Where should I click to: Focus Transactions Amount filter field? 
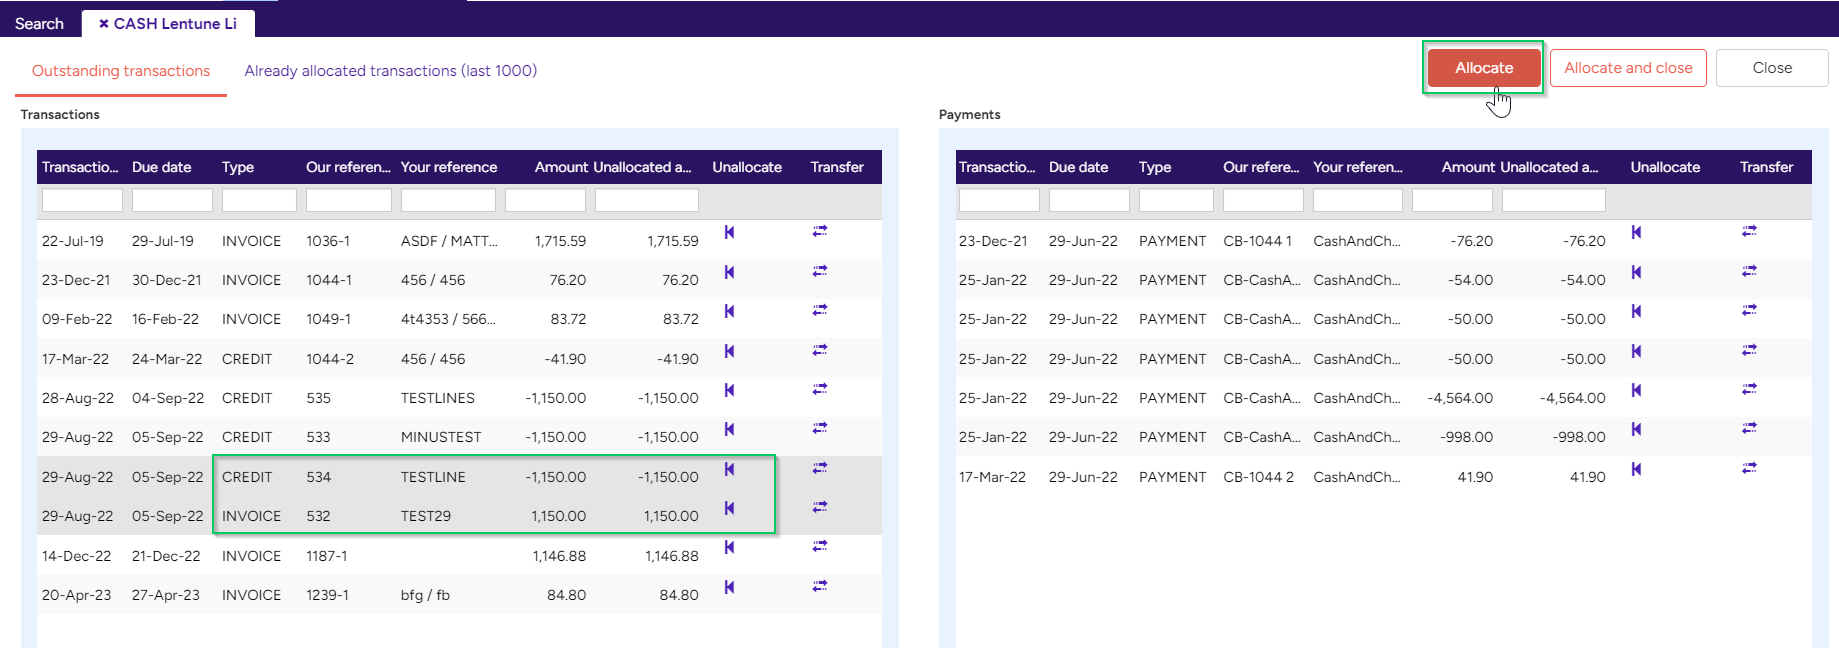click(545, 200)
